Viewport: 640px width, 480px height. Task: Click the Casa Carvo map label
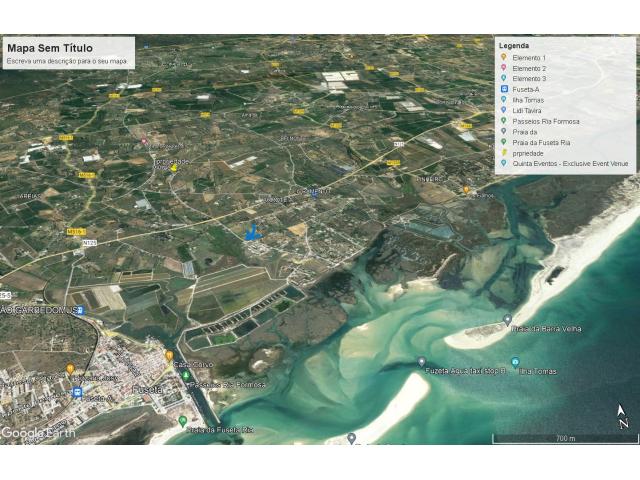193,364
